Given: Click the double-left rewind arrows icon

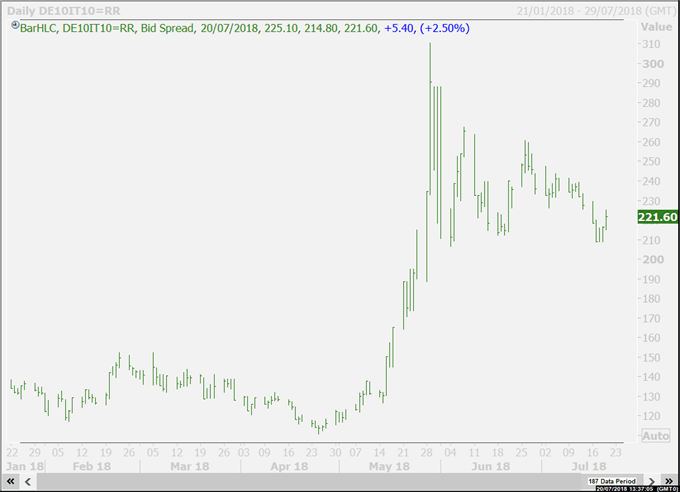Looking at the screenshot, I should click(x=10, y=481).
